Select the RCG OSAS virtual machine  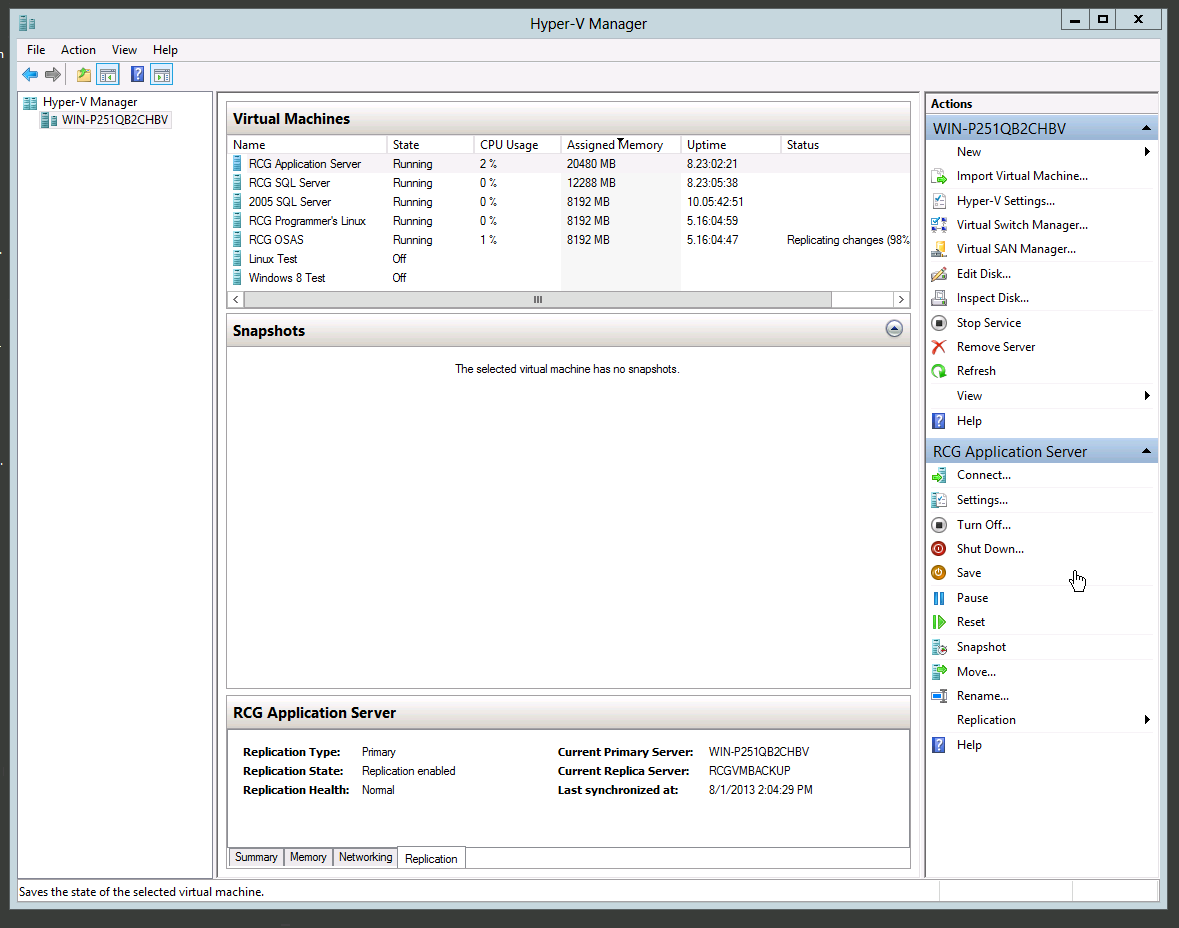tap(568, 240)
